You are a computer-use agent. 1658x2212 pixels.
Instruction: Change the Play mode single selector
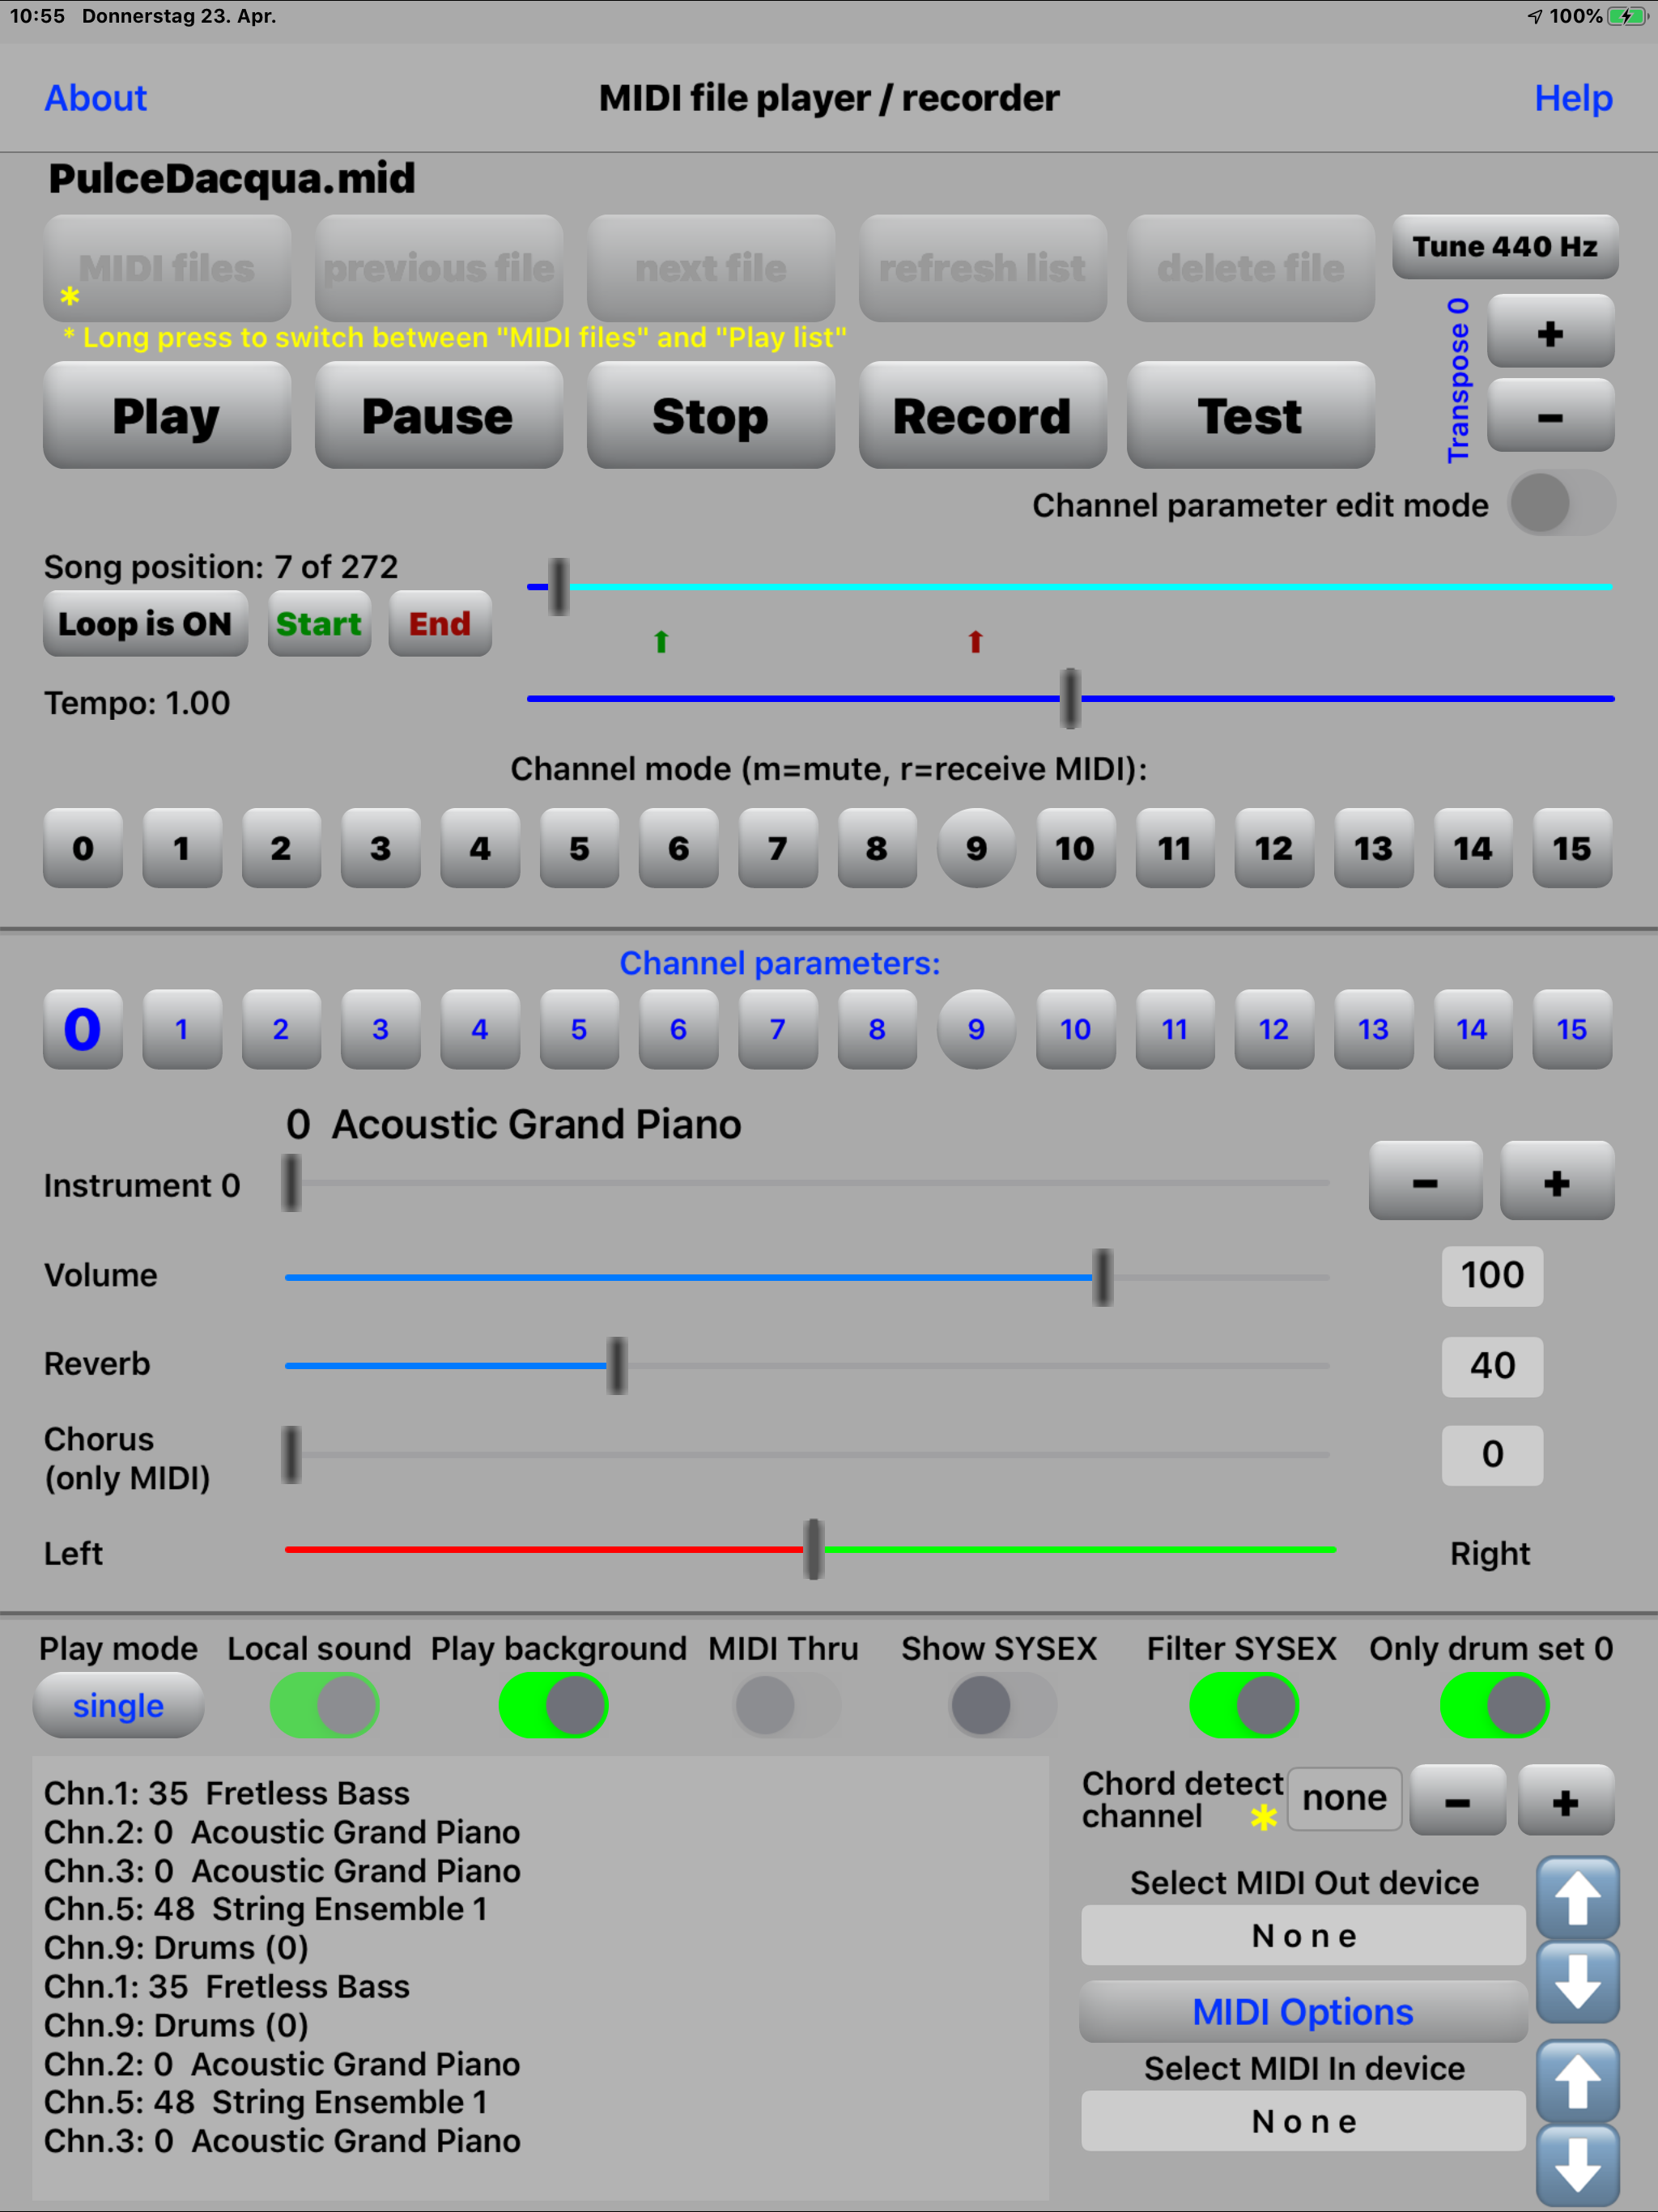pyautogui.click(x=118, y=1705)
